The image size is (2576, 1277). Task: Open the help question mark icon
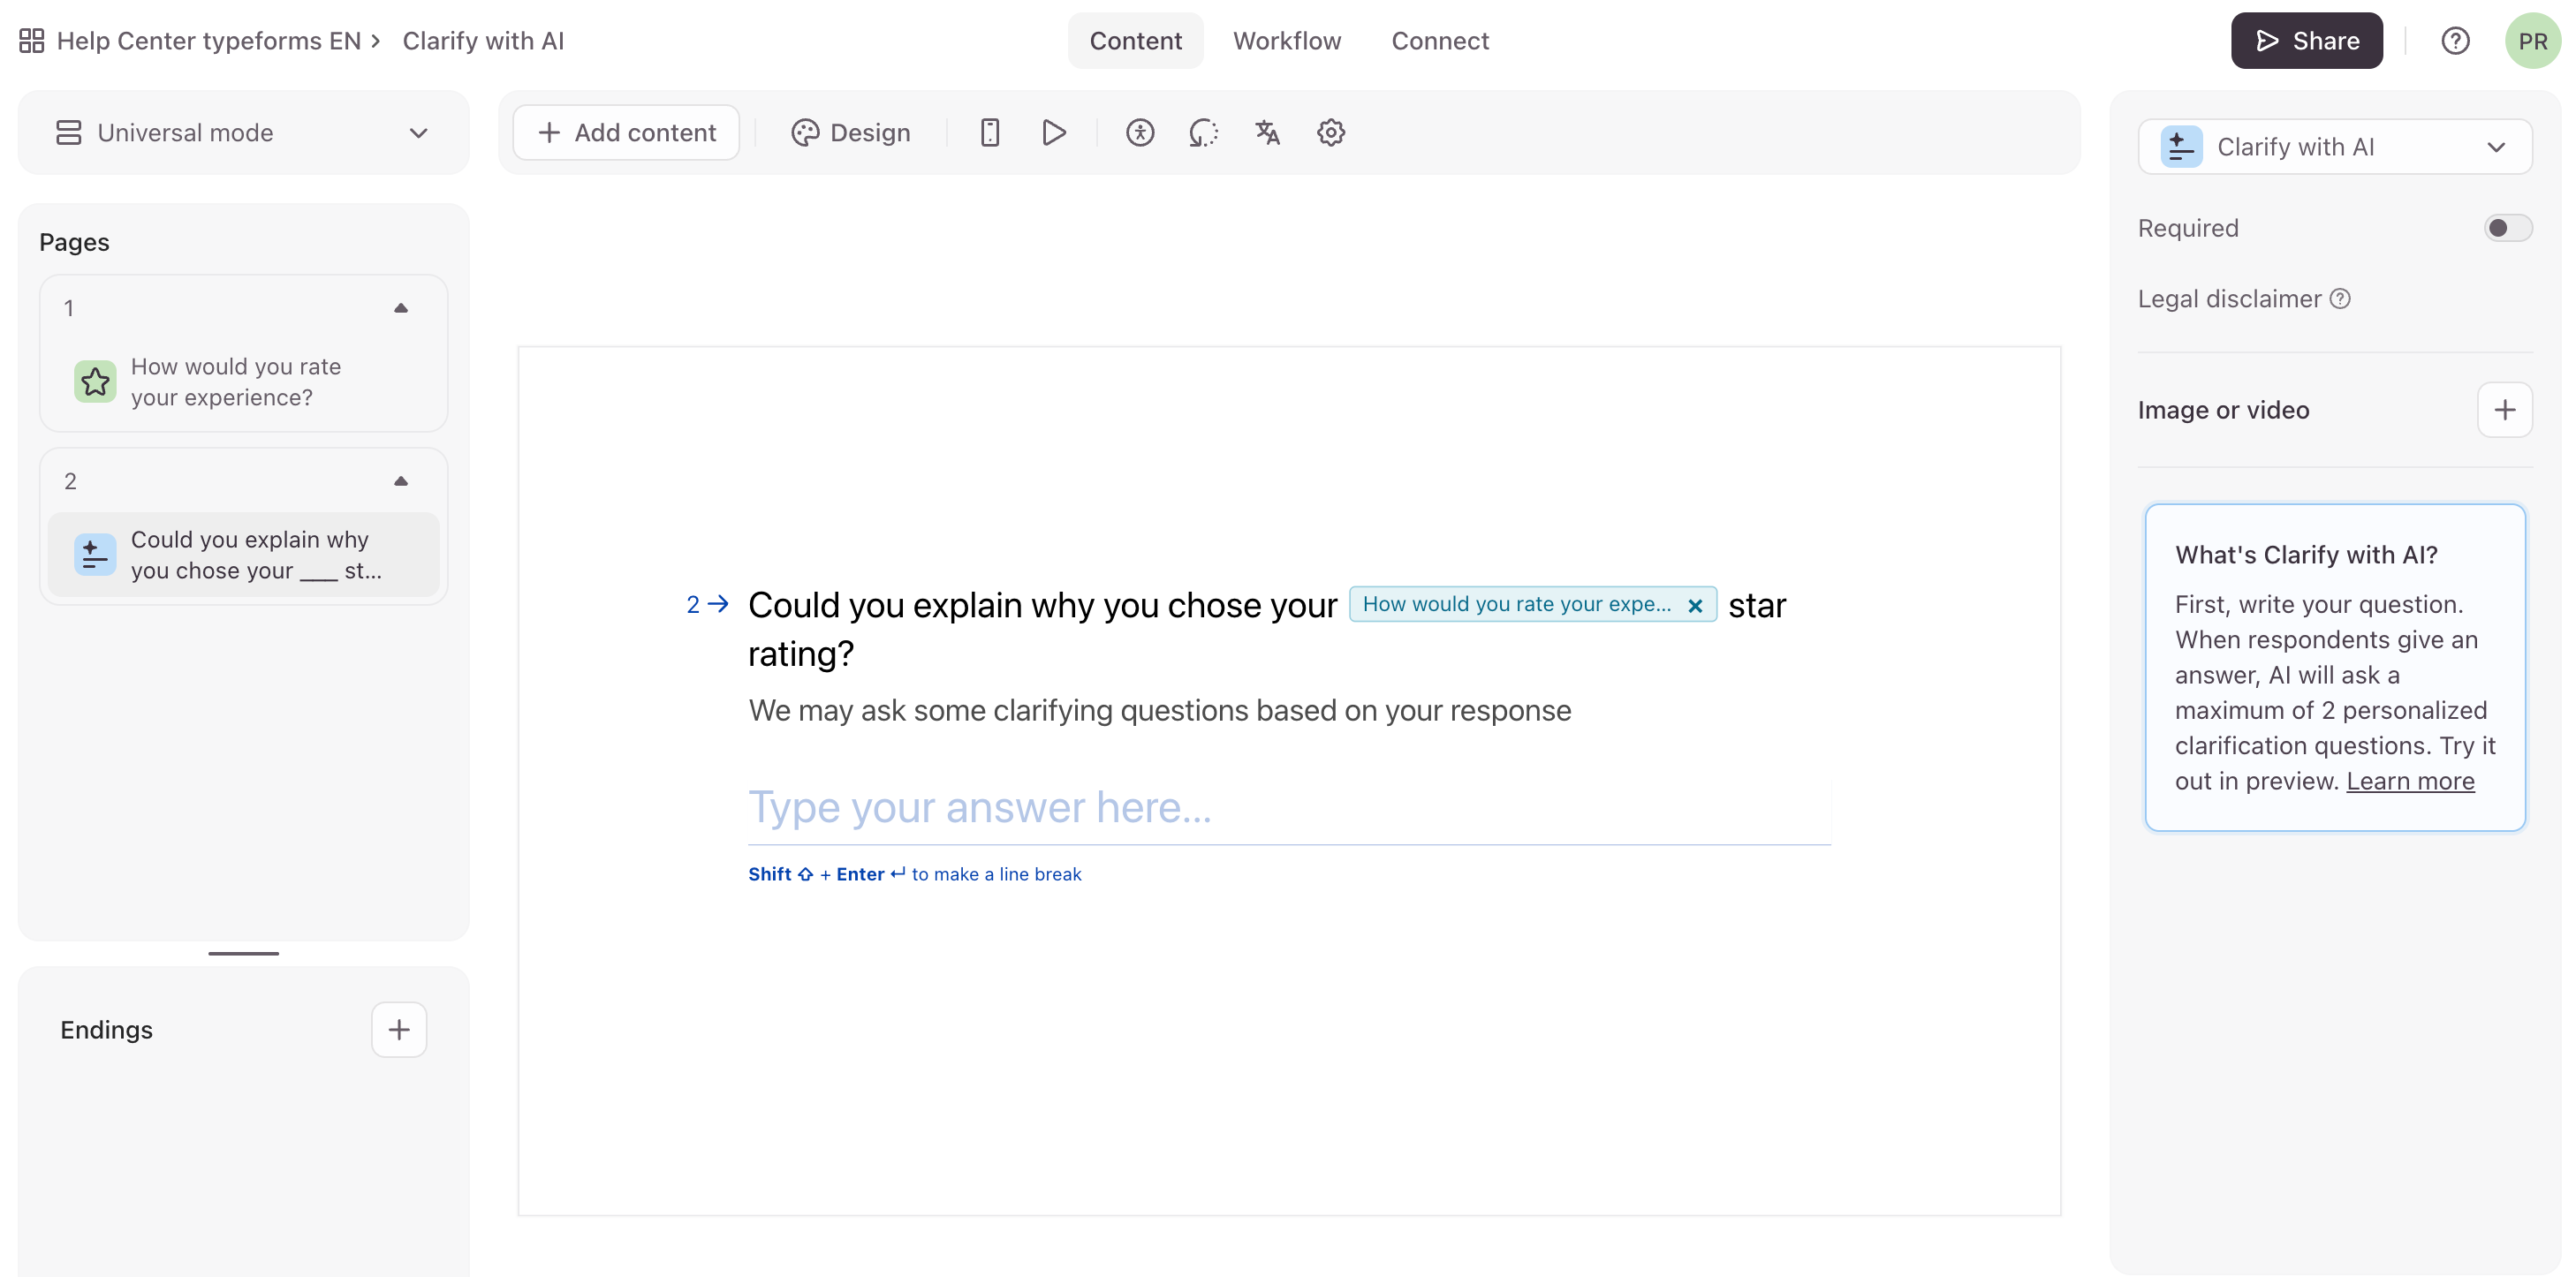tap(2454, 41)
